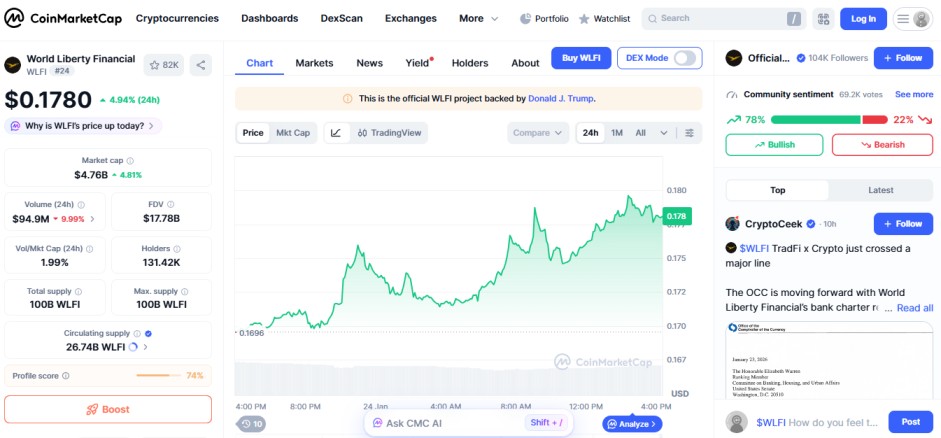Click Read all on CryptoCeek post
The image size is (941, 438).
[x=915, y=308]
